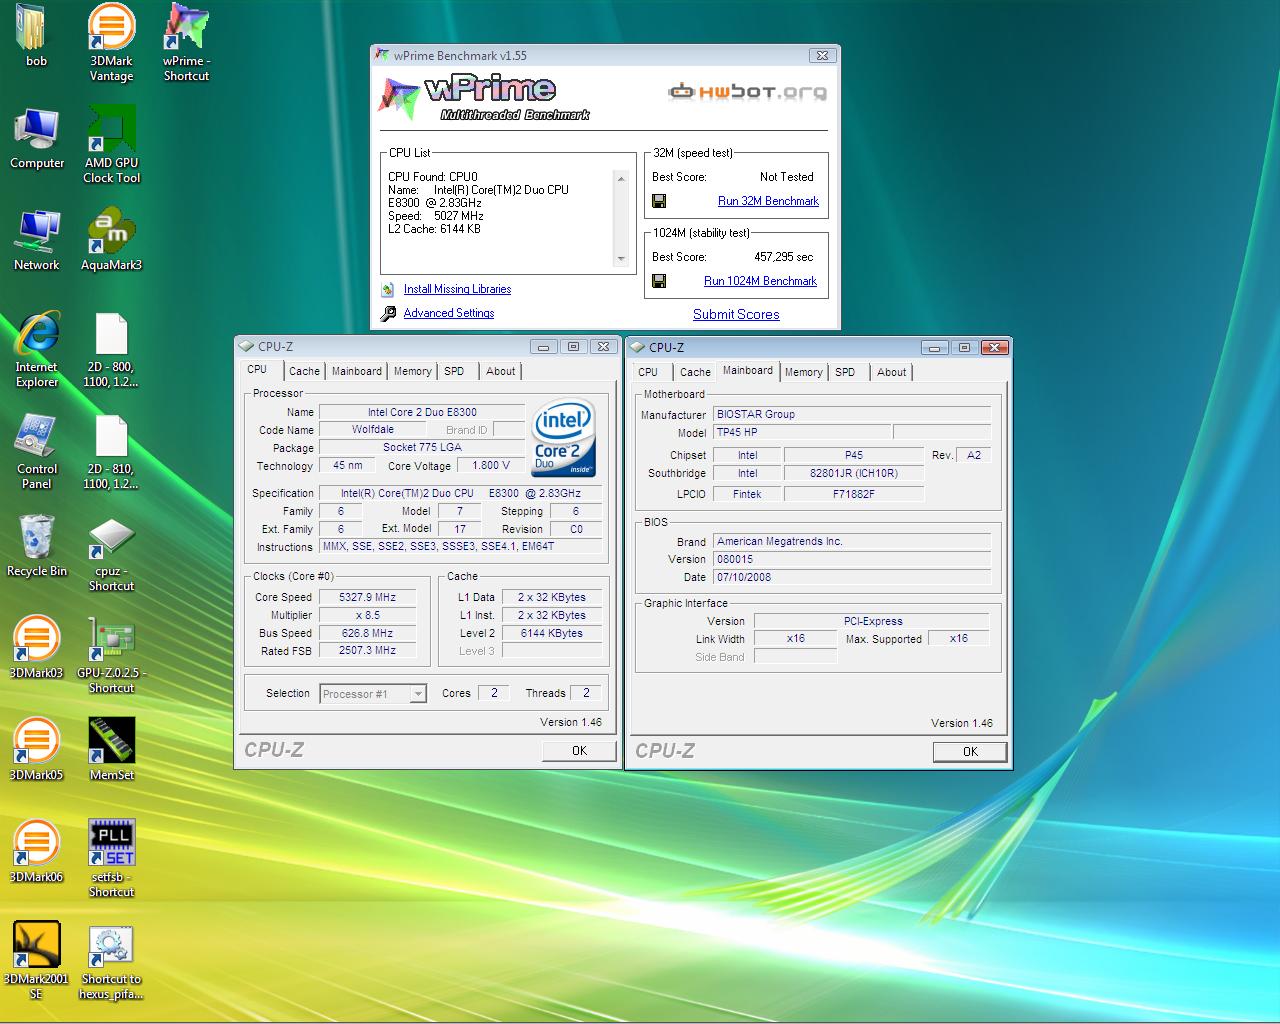Open Internet Explorer icon
Viewport: 1280px width, 1024px height.
pos(37,350)
